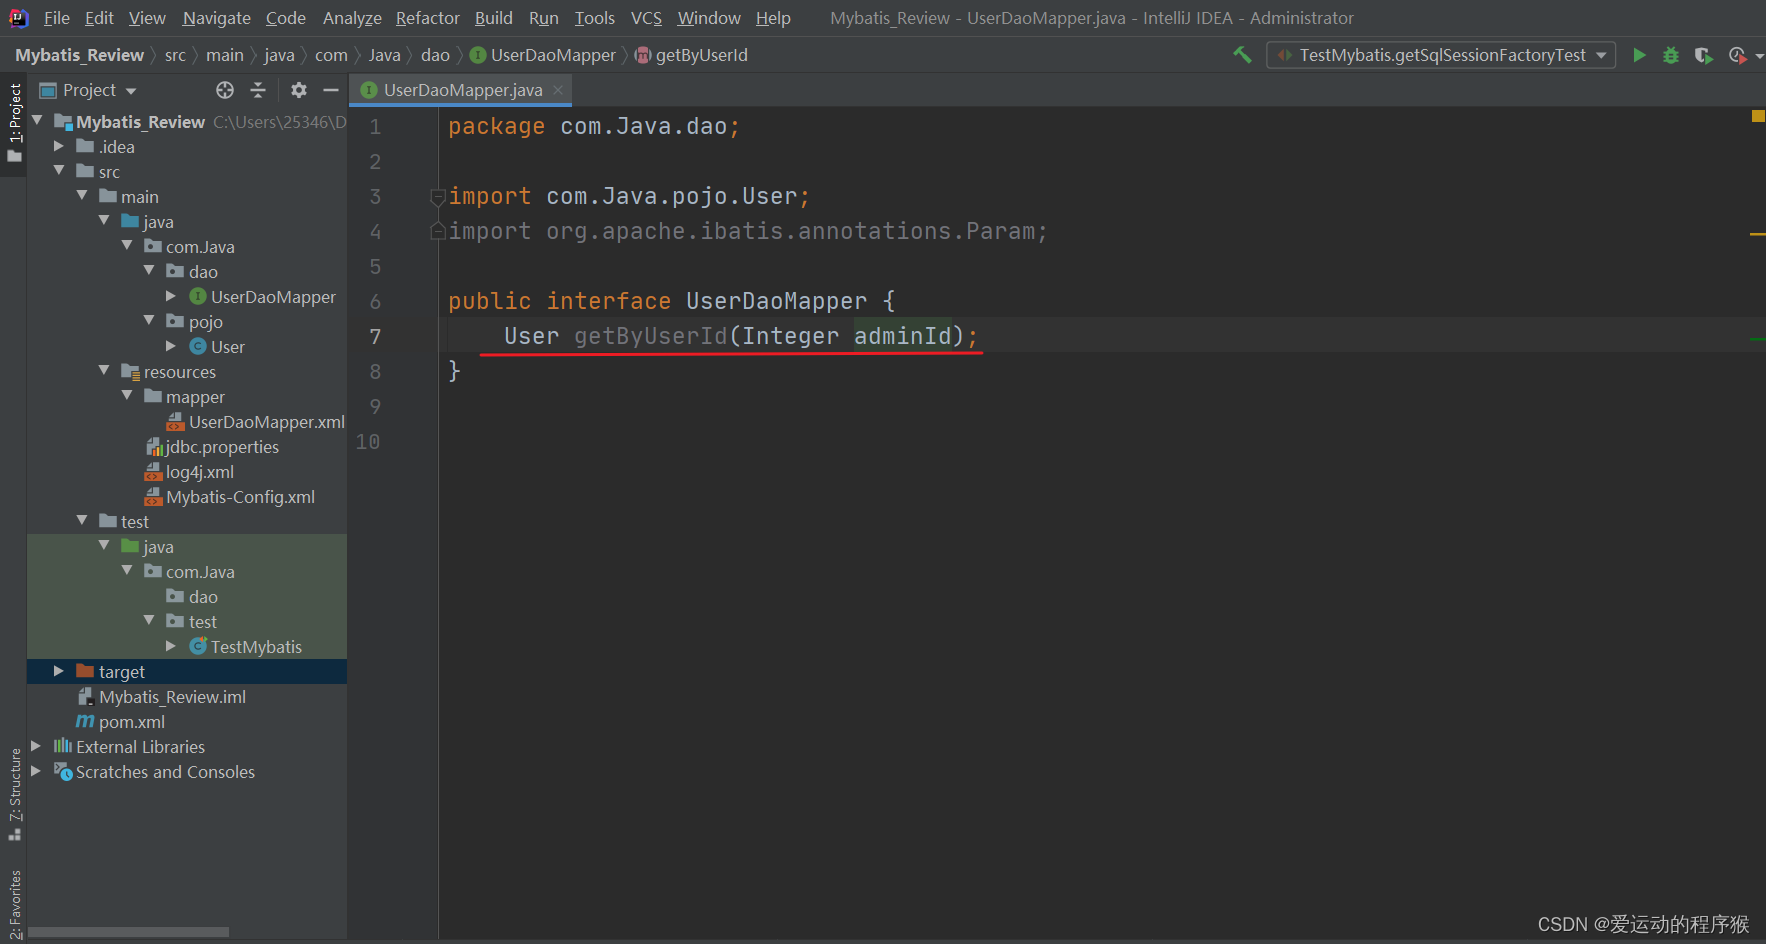Click the dao breadcrumb in navigation bar
The height and width of the screenshot is (944, 1766).
435,55
